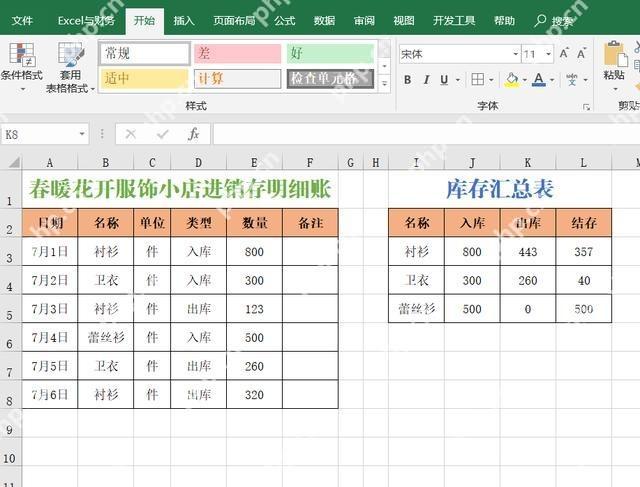640x487 pixels.
Task: Click the phonetic guide (文) icon
Action: point(572,80)
